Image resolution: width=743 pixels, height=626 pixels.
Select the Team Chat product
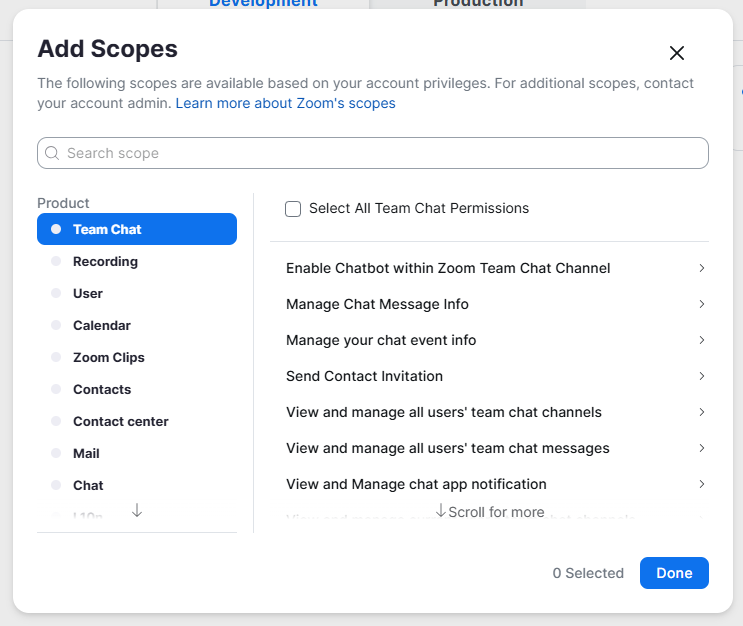(137, 229)
